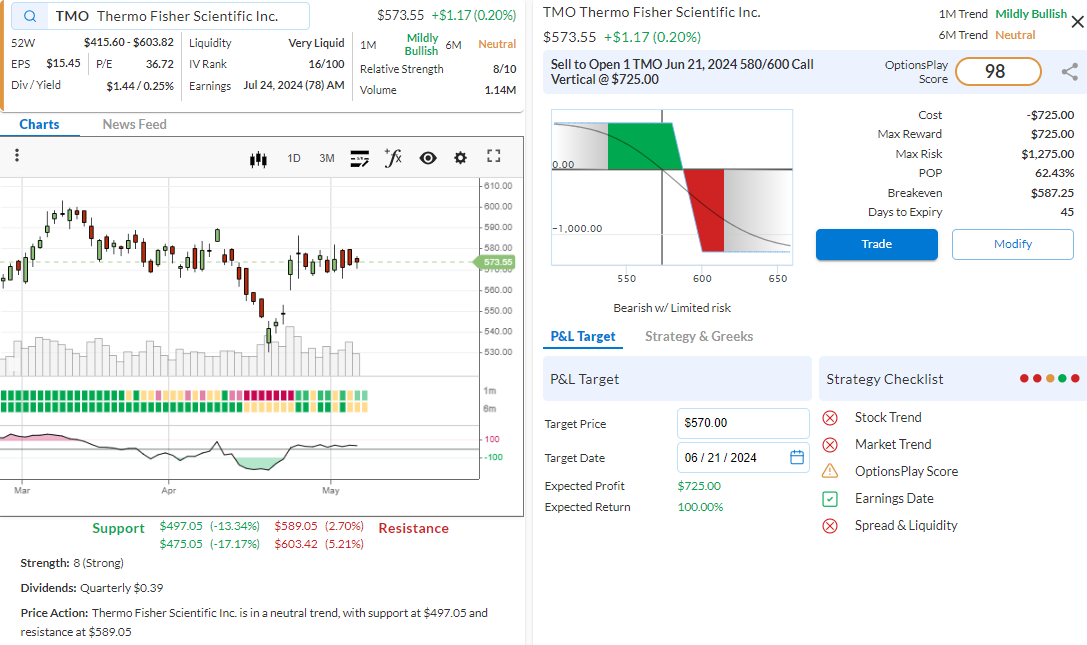
Task: Open the Target Date calendar picker
Action: 797,457
